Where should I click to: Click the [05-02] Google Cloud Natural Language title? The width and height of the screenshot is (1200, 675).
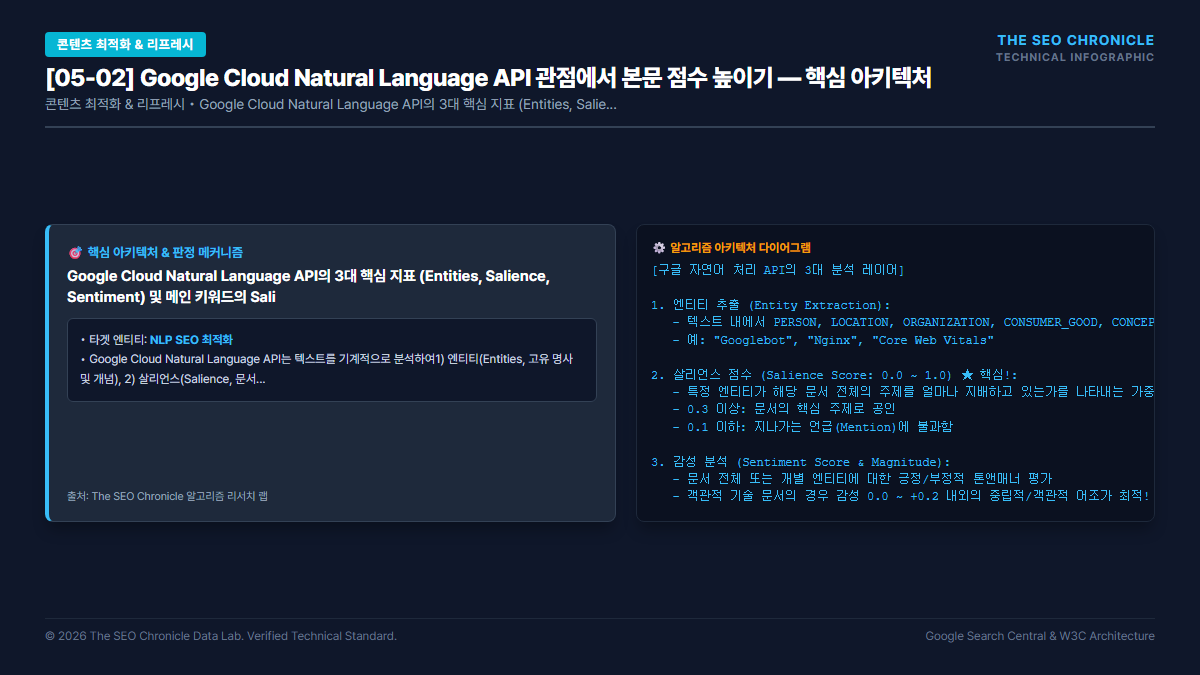(488, 78)
